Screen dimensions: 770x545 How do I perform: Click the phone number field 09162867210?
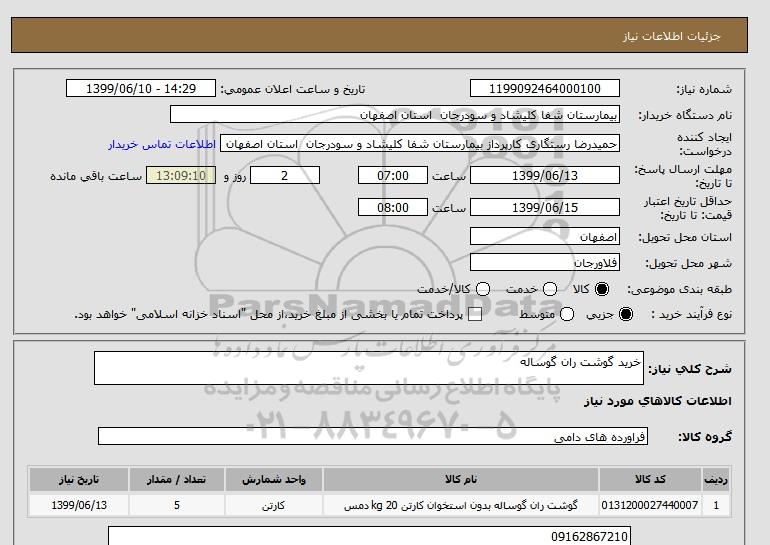point(369,536)
